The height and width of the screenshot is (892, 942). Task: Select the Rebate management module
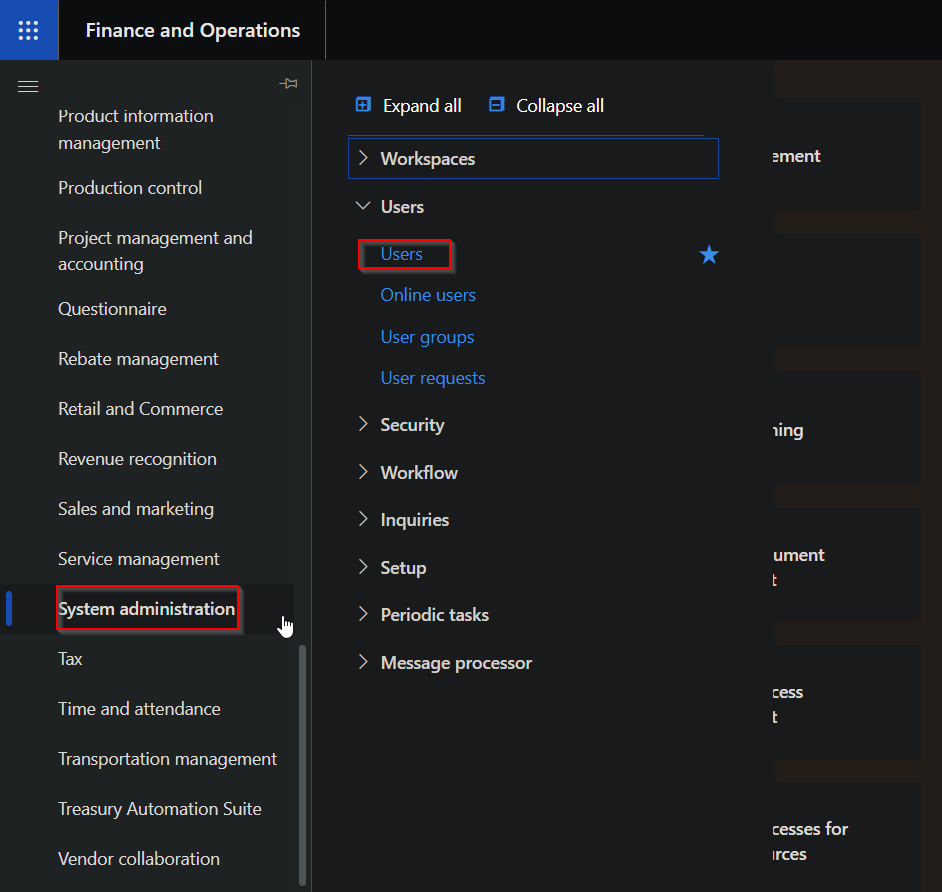pos(138,359)
